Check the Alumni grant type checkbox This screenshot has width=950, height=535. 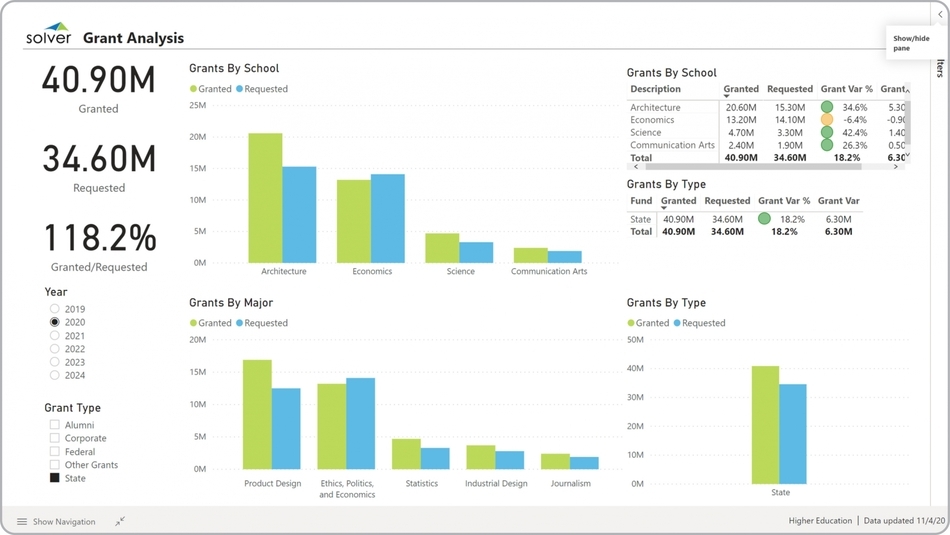pyautogui.click(x=55, y=425)
